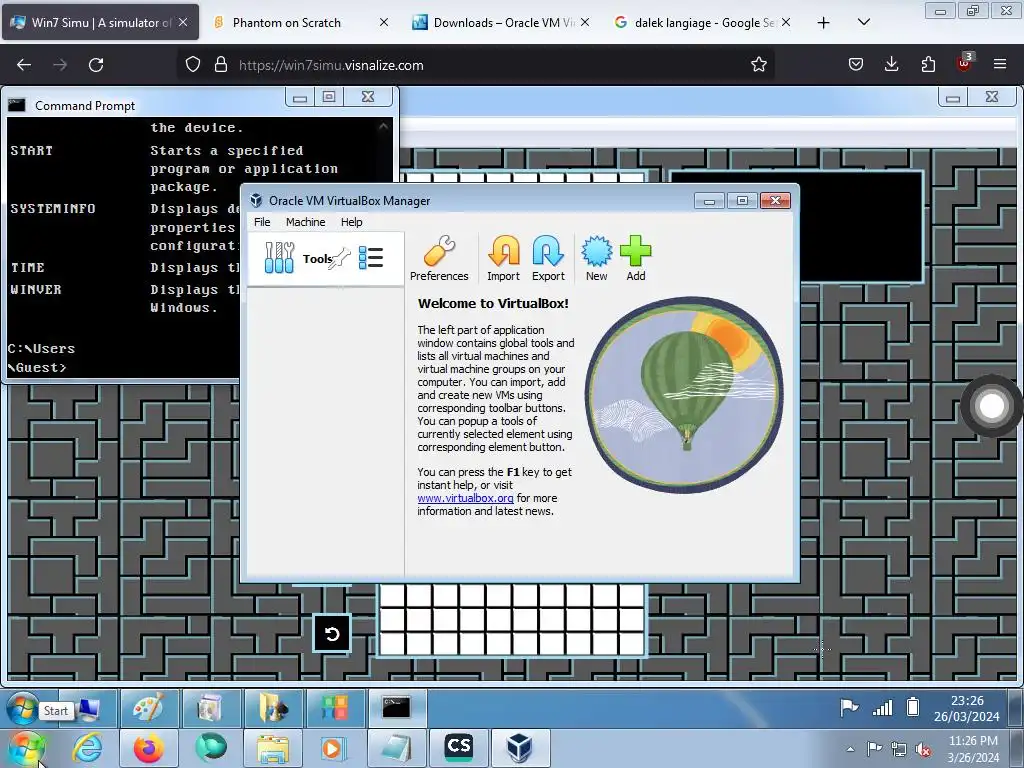The image size is (1024, 768).
Task: Click the floating round record button
Action: tap(991, 406)
